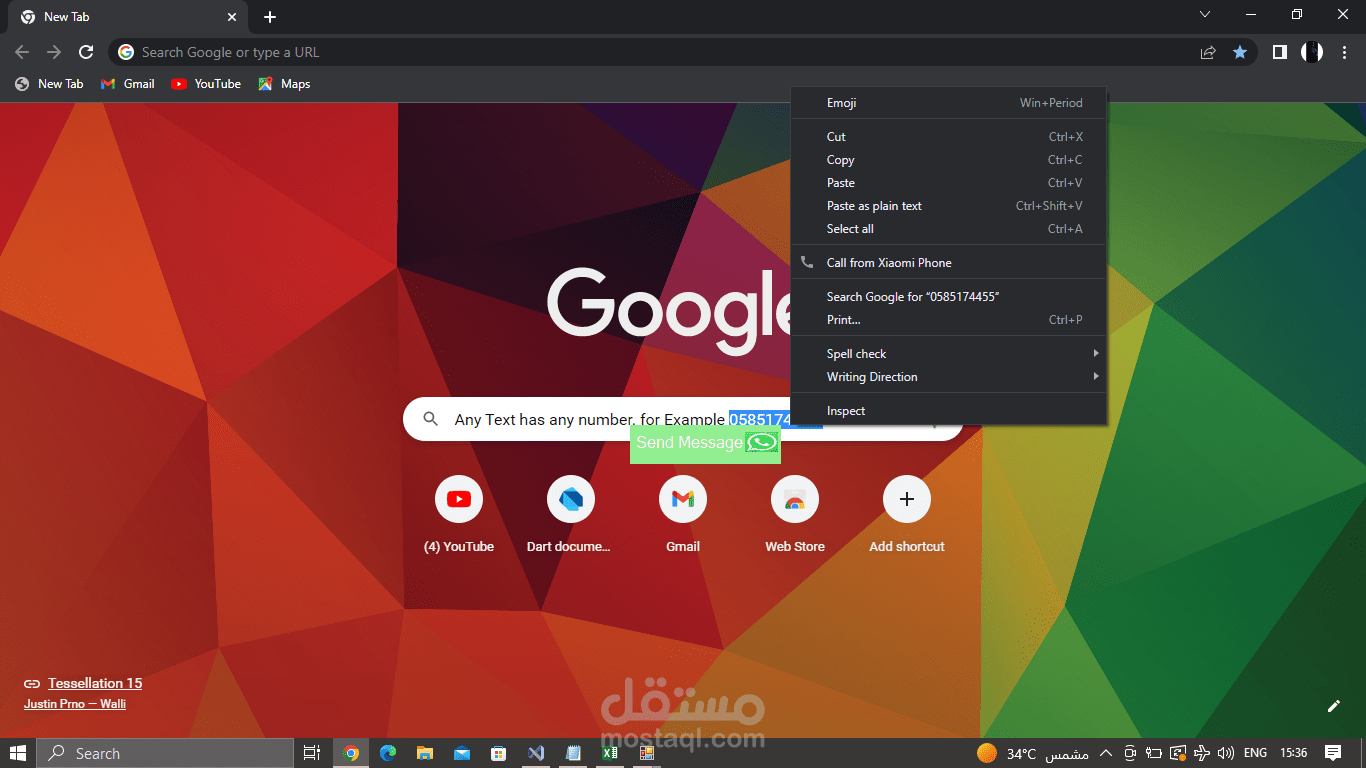Click the share icon next to the address bar
This screenshot has height=768, width=1366.
[1207, 51]
